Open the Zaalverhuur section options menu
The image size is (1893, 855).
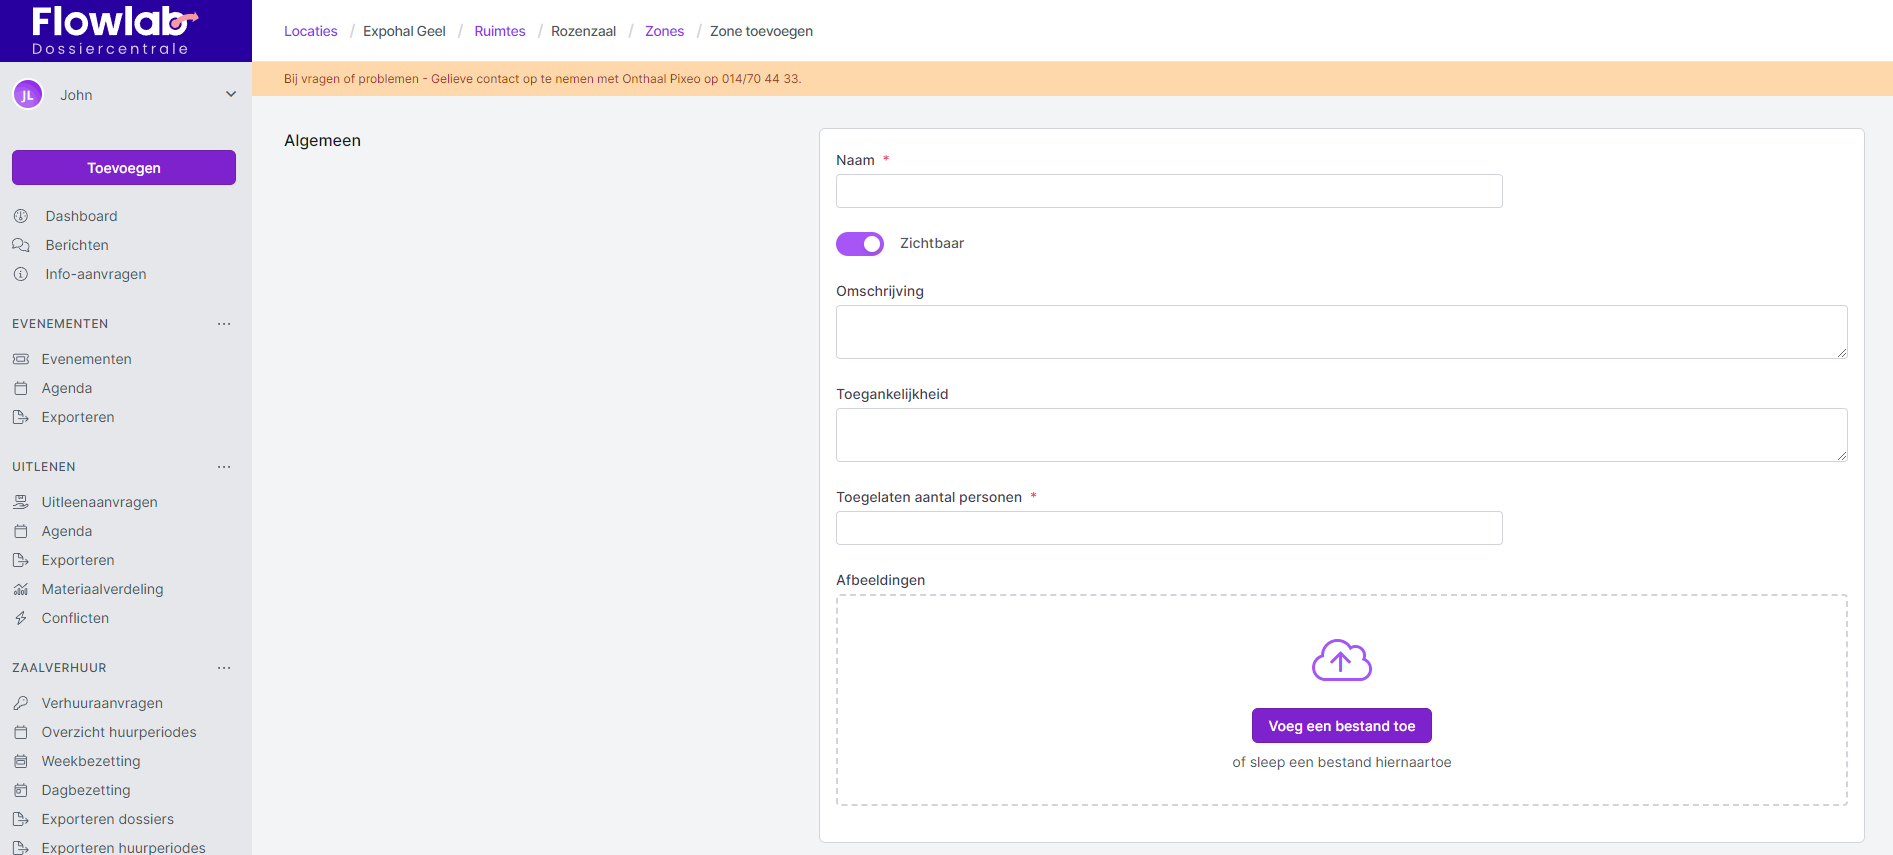coord(224,668)
